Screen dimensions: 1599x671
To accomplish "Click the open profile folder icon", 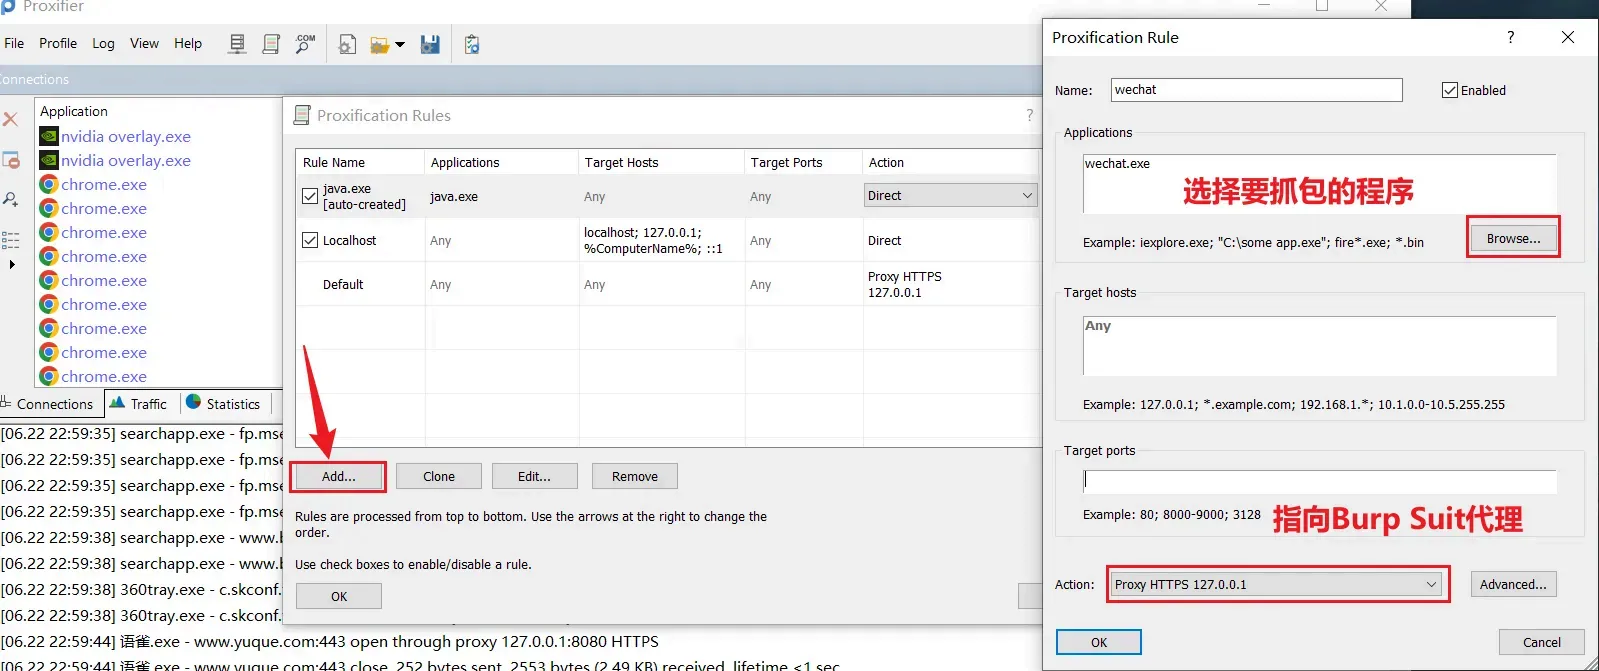I will 379,44.
